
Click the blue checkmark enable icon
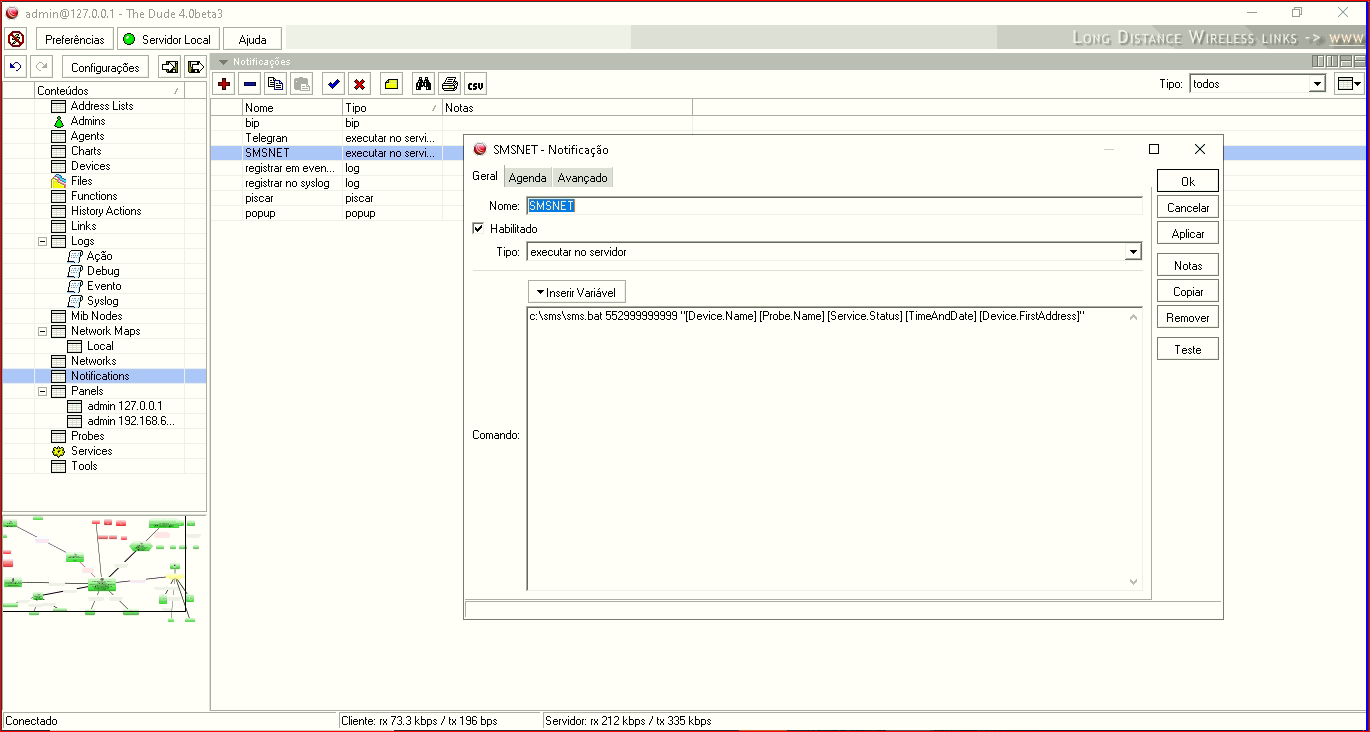(334, 85)
